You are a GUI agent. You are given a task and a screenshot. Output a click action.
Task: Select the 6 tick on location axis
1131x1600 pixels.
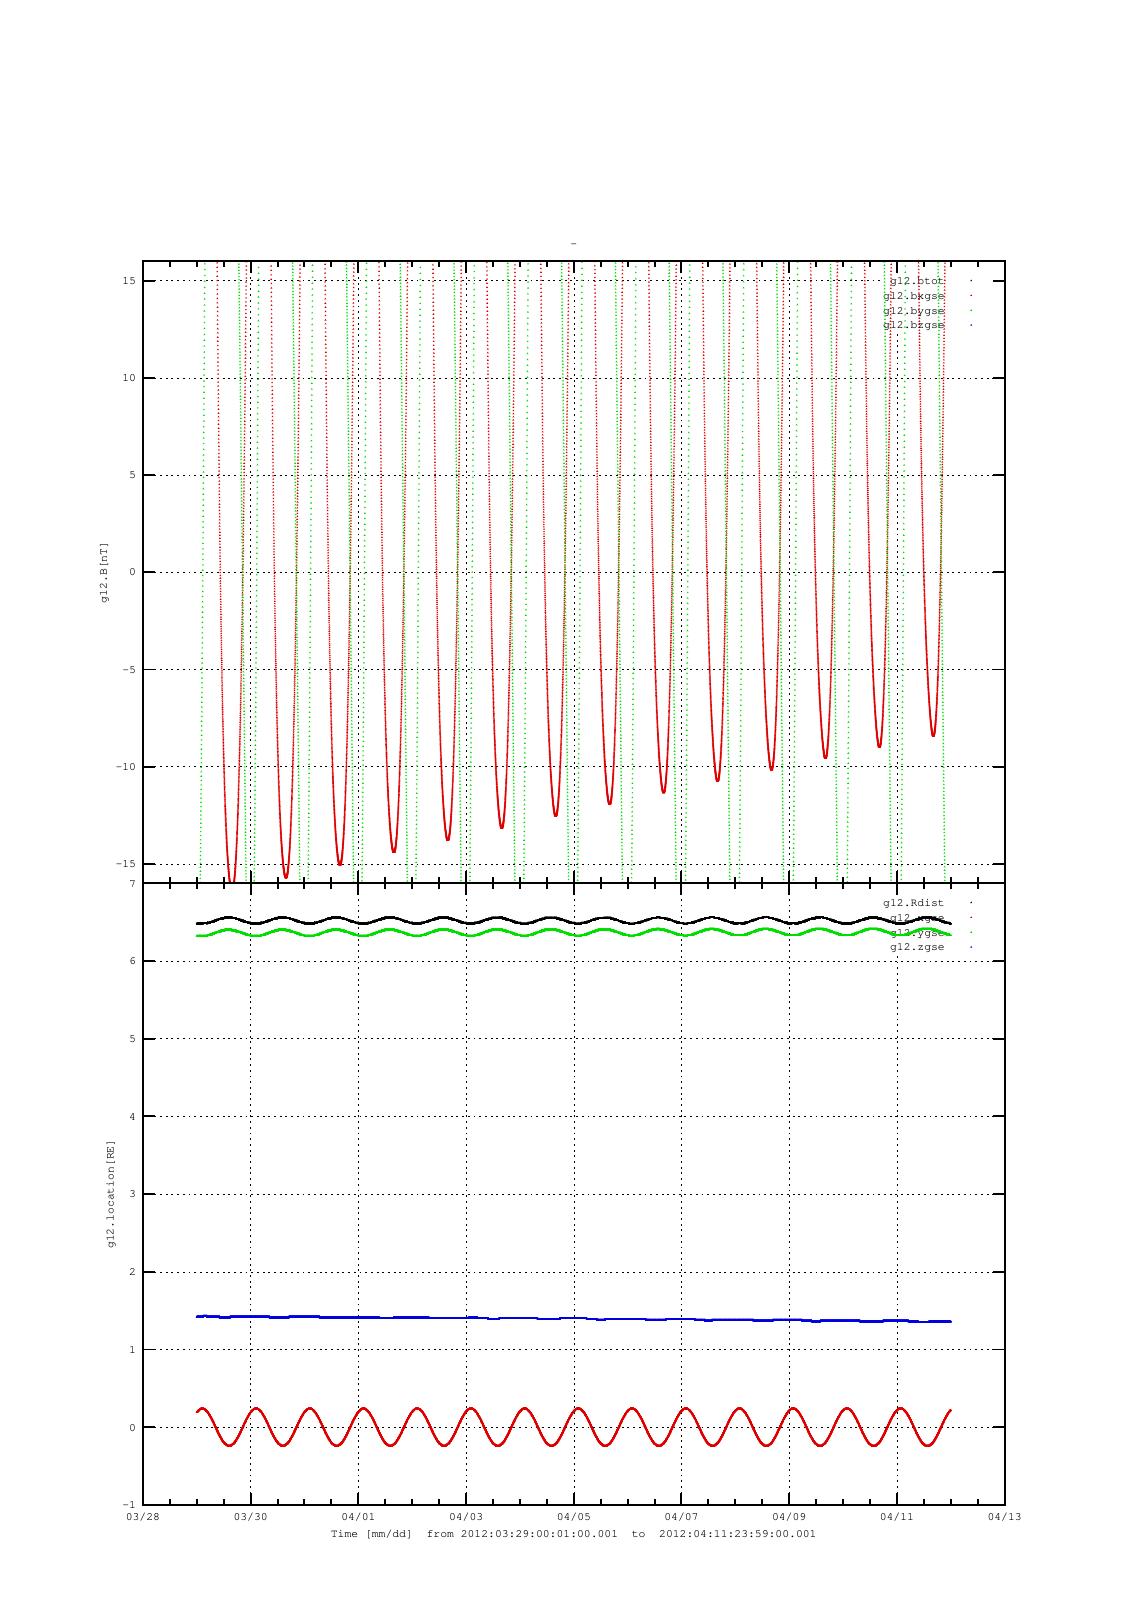click(132, 961)
